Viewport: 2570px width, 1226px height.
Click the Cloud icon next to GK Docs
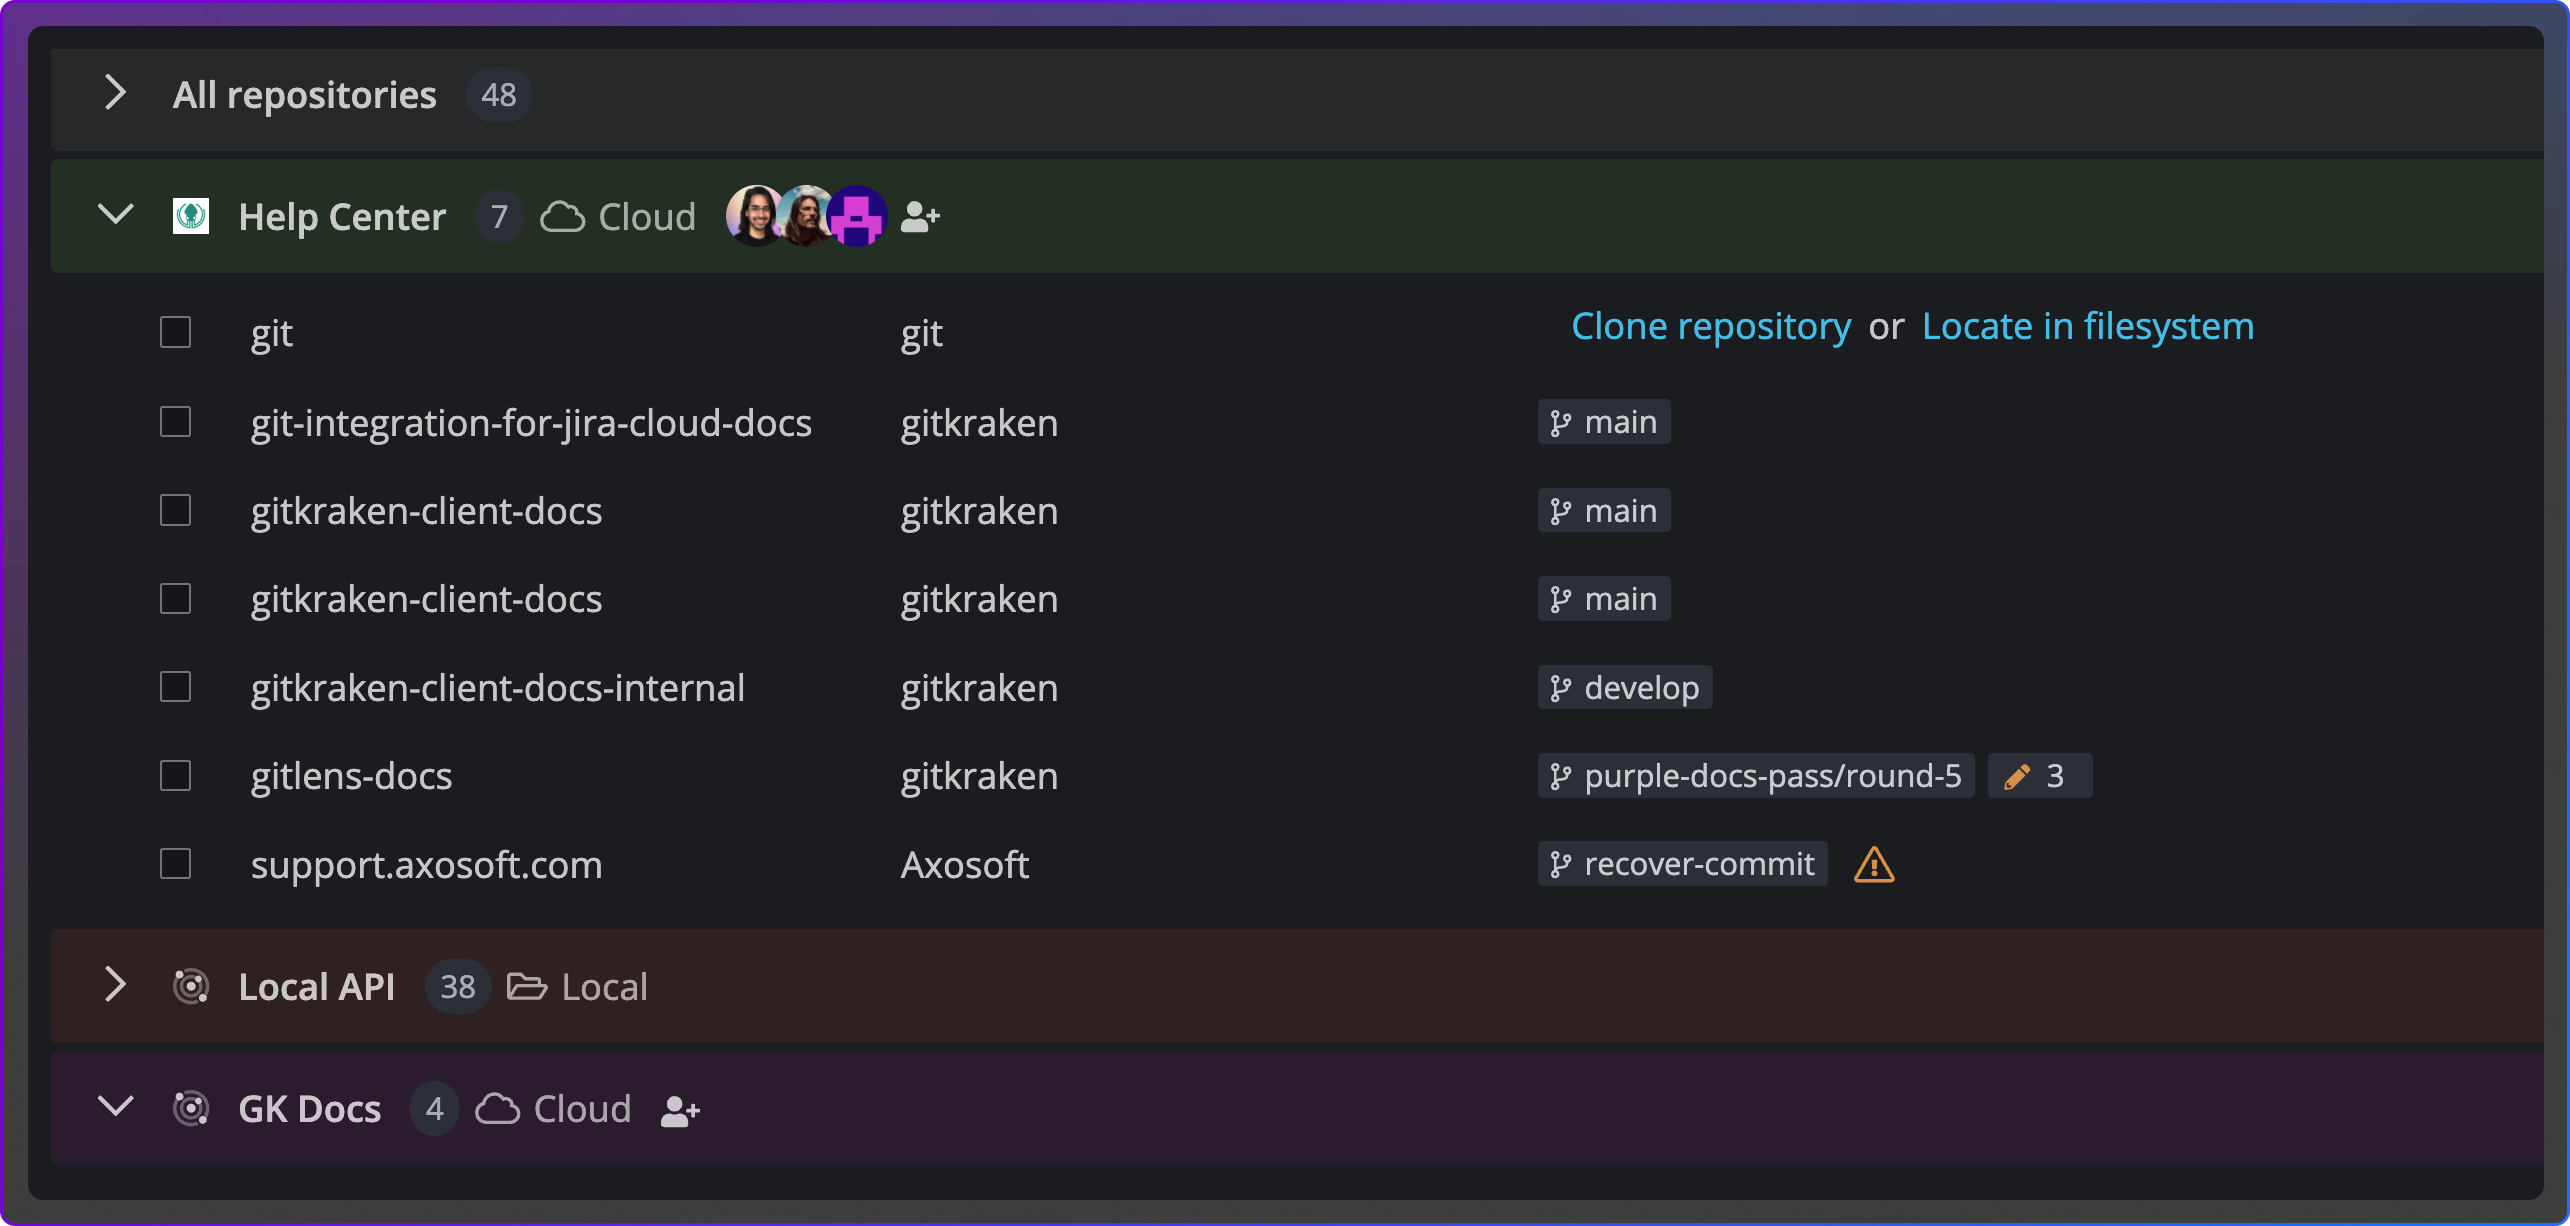500,1108
